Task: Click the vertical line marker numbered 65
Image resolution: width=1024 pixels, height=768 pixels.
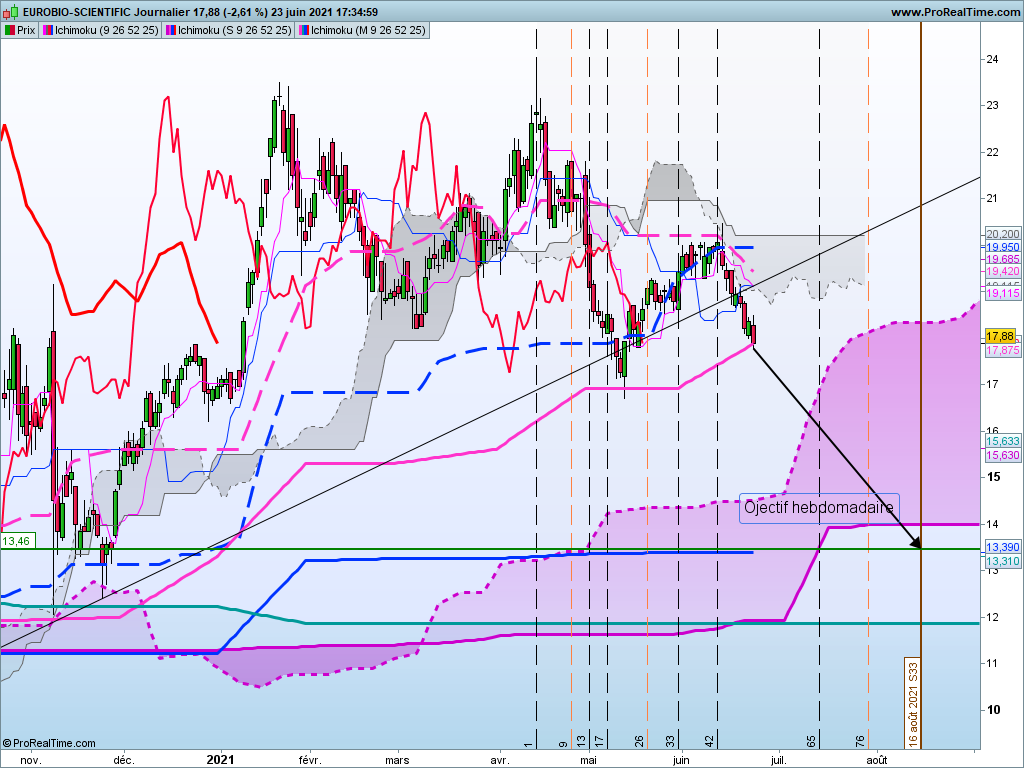Action: (x=811, y=742)
